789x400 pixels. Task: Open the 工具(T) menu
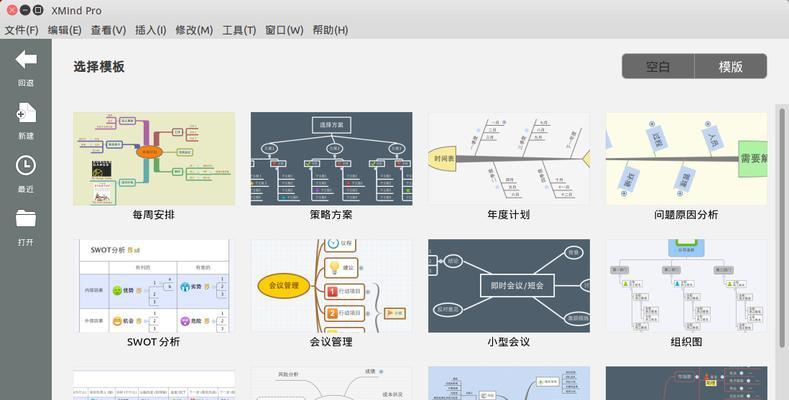[x=239, y=30]
